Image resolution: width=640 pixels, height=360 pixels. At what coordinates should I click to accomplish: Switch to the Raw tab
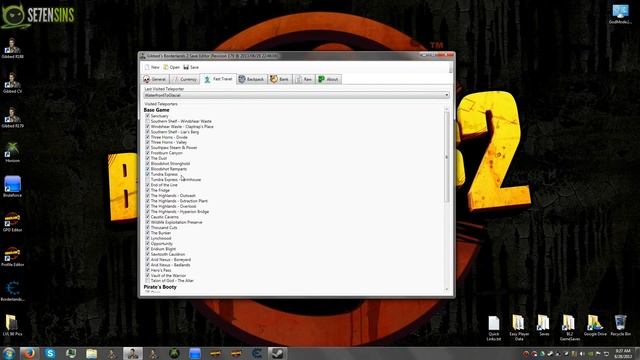tap(304, 79)
